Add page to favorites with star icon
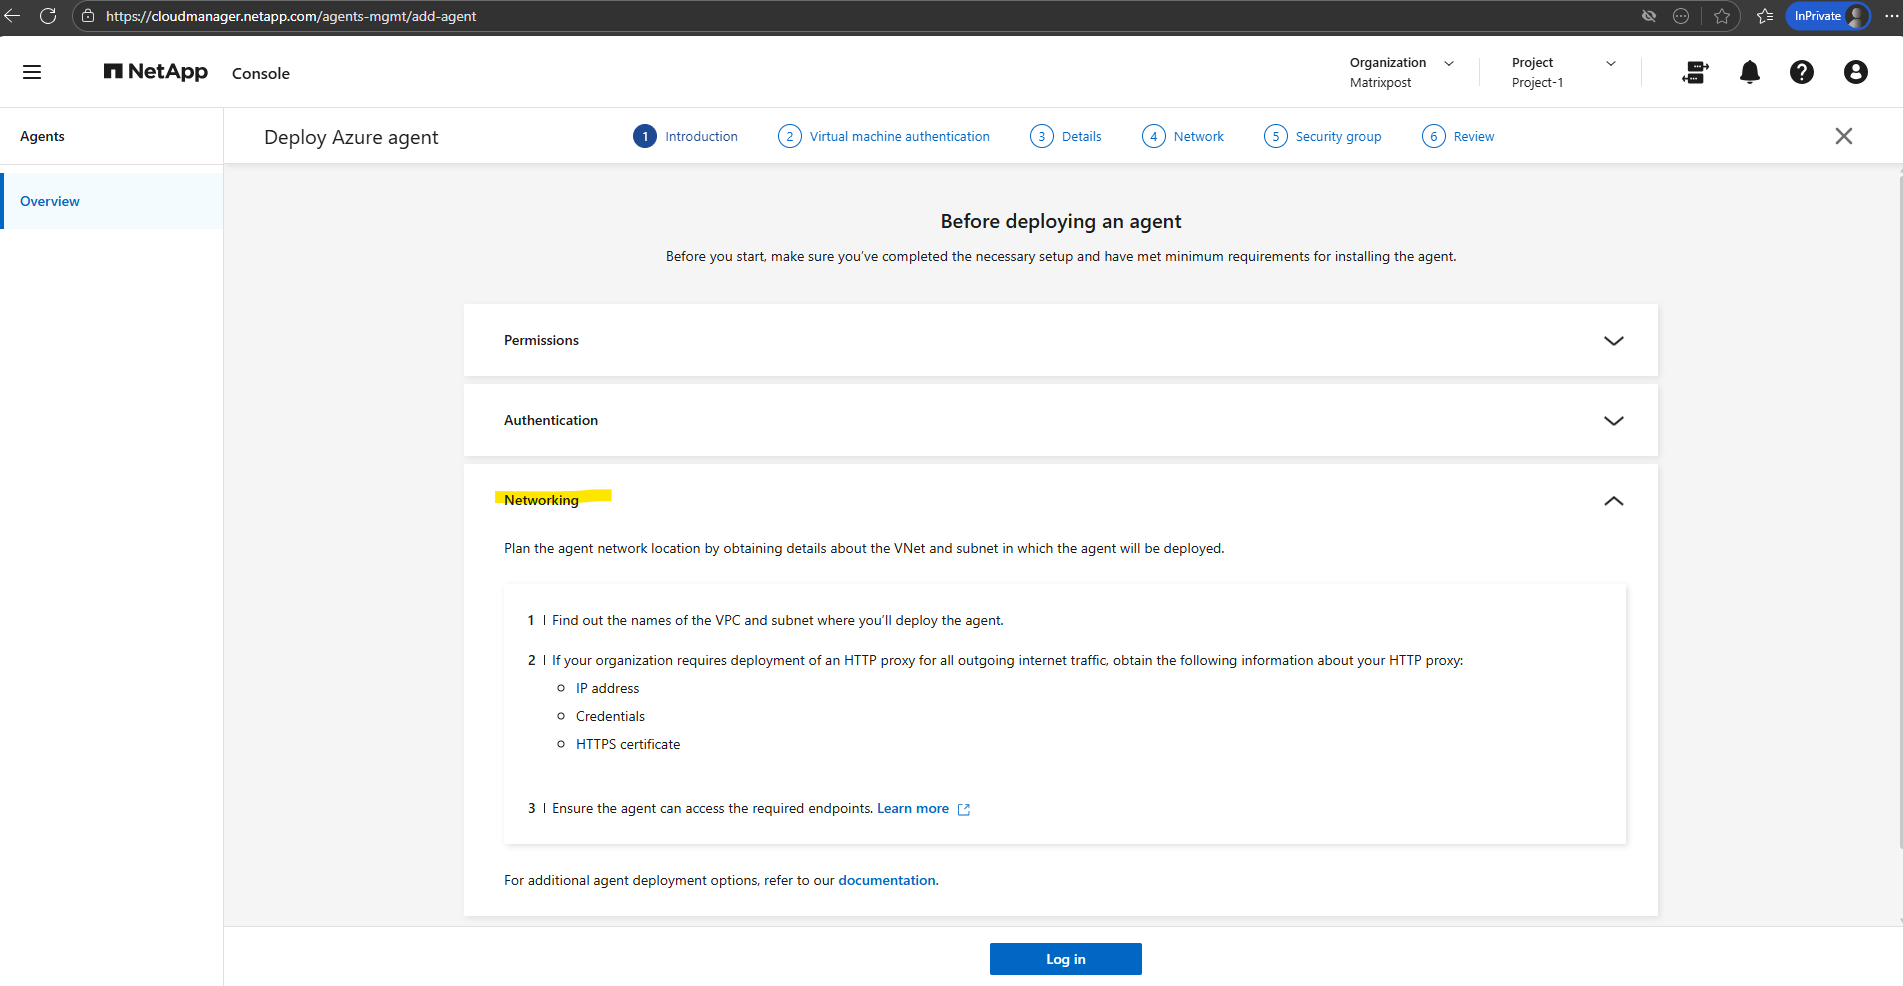Image resolution: width=1903 pixels, height=986 pixels. pos(1721,16)
